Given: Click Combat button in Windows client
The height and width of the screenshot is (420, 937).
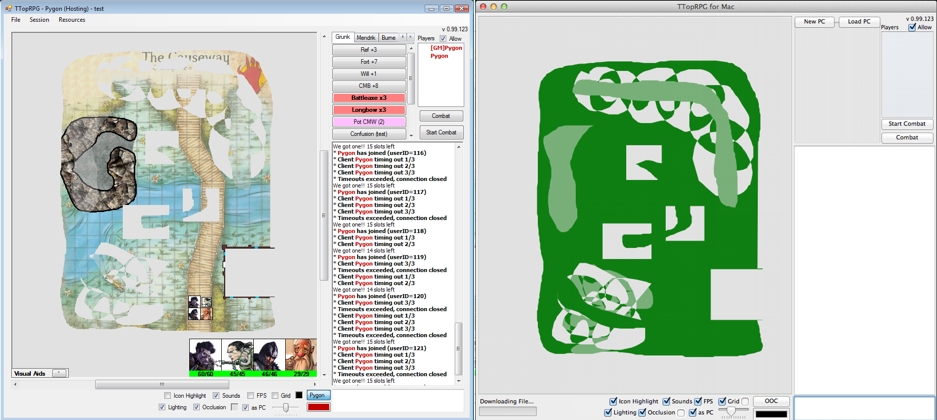Looking at the screenshot, I should tap(441, 116).
